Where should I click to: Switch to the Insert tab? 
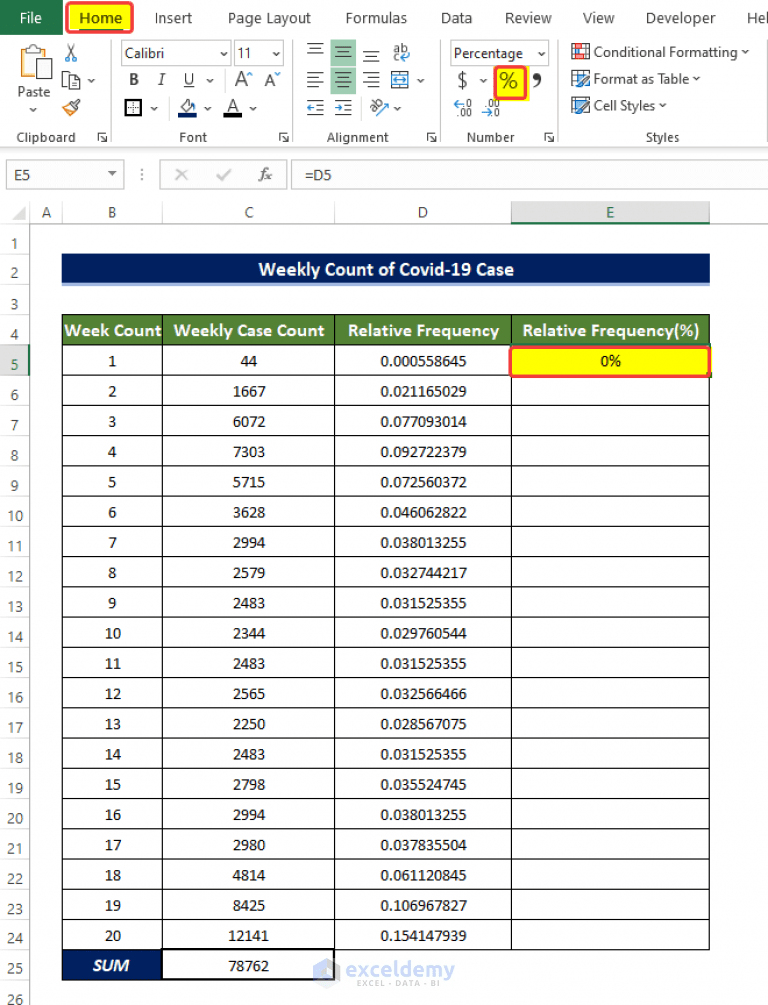173,18
